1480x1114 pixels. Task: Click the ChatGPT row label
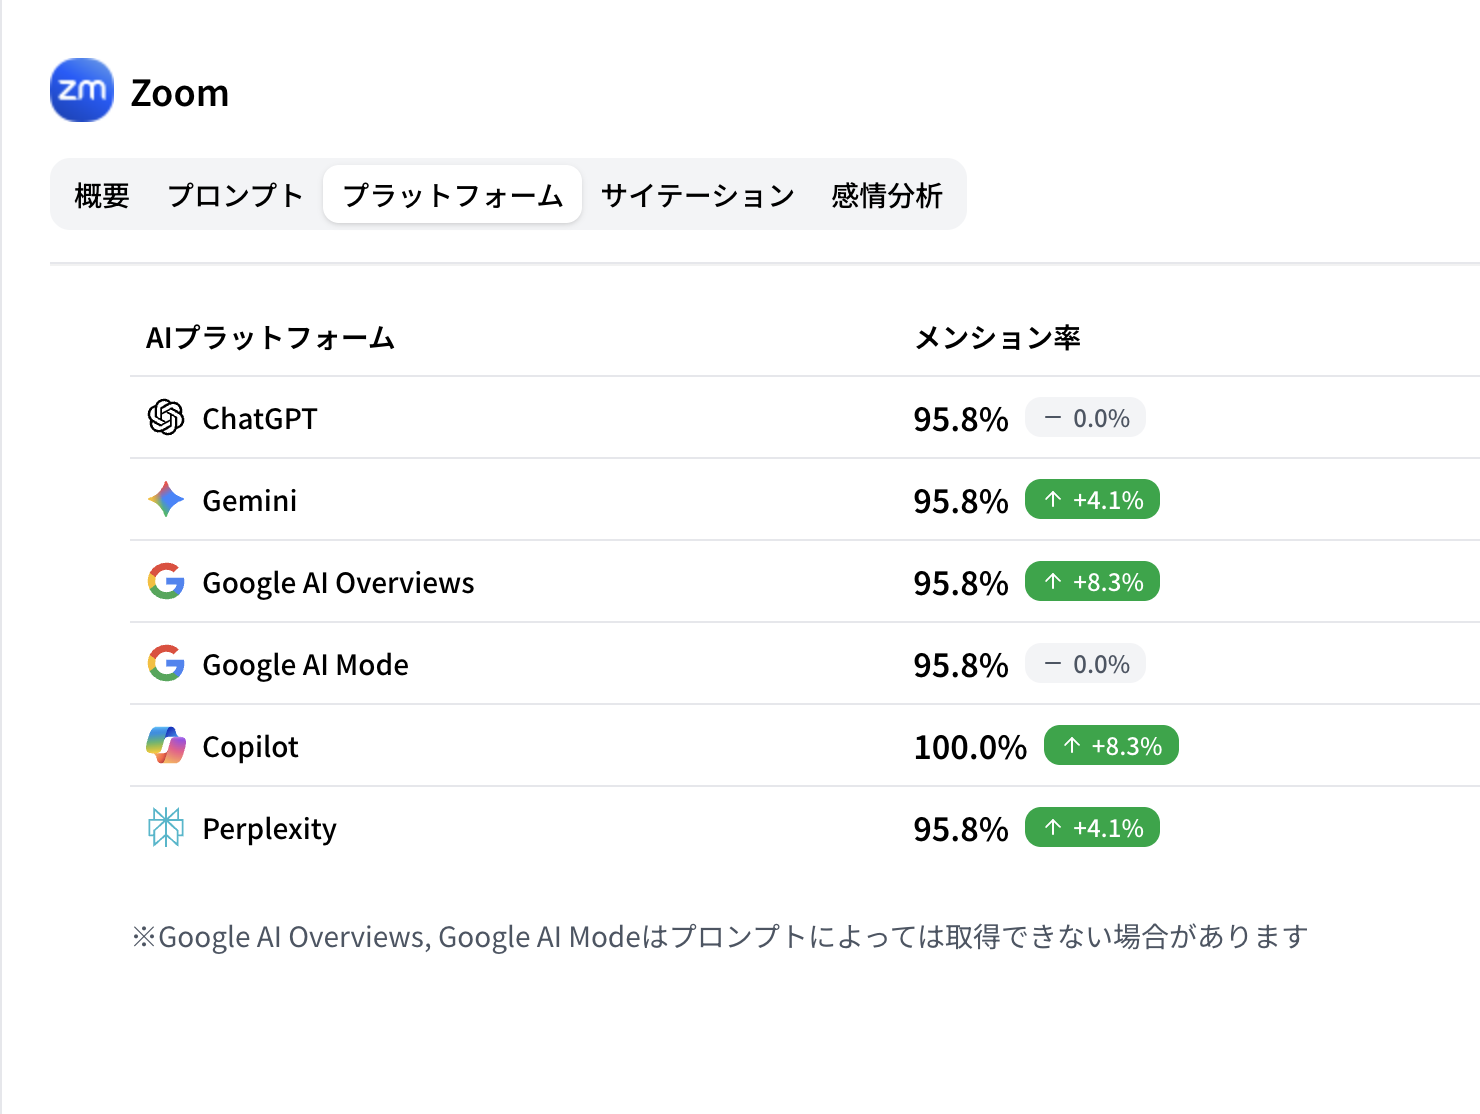259,418
